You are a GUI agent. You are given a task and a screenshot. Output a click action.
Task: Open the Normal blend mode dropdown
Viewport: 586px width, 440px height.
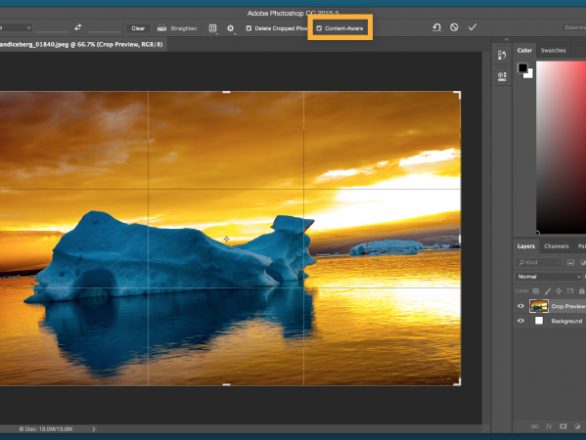click(549, 277)
